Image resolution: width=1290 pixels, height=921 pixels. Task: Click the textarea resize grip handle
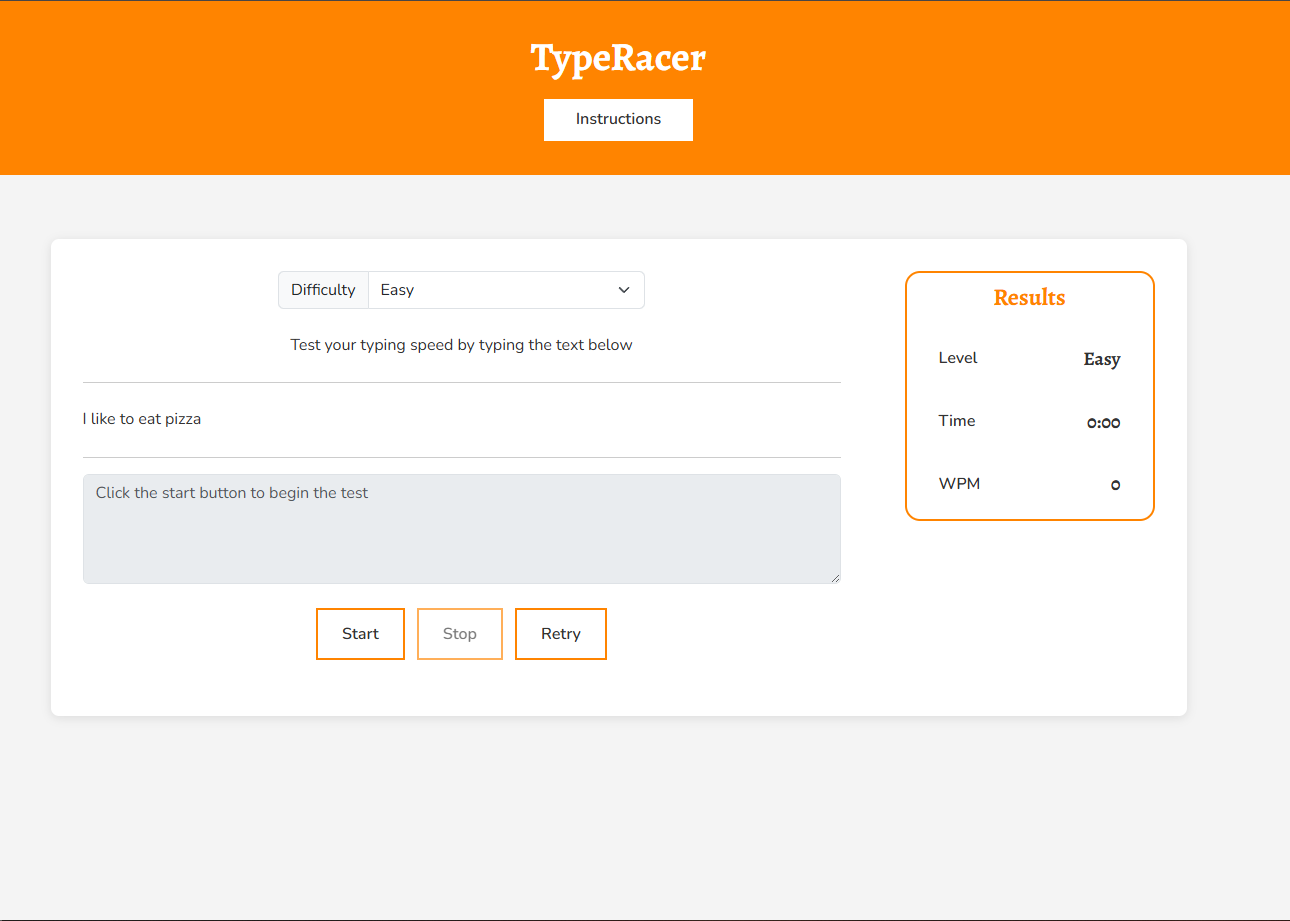tap(835, 578)
